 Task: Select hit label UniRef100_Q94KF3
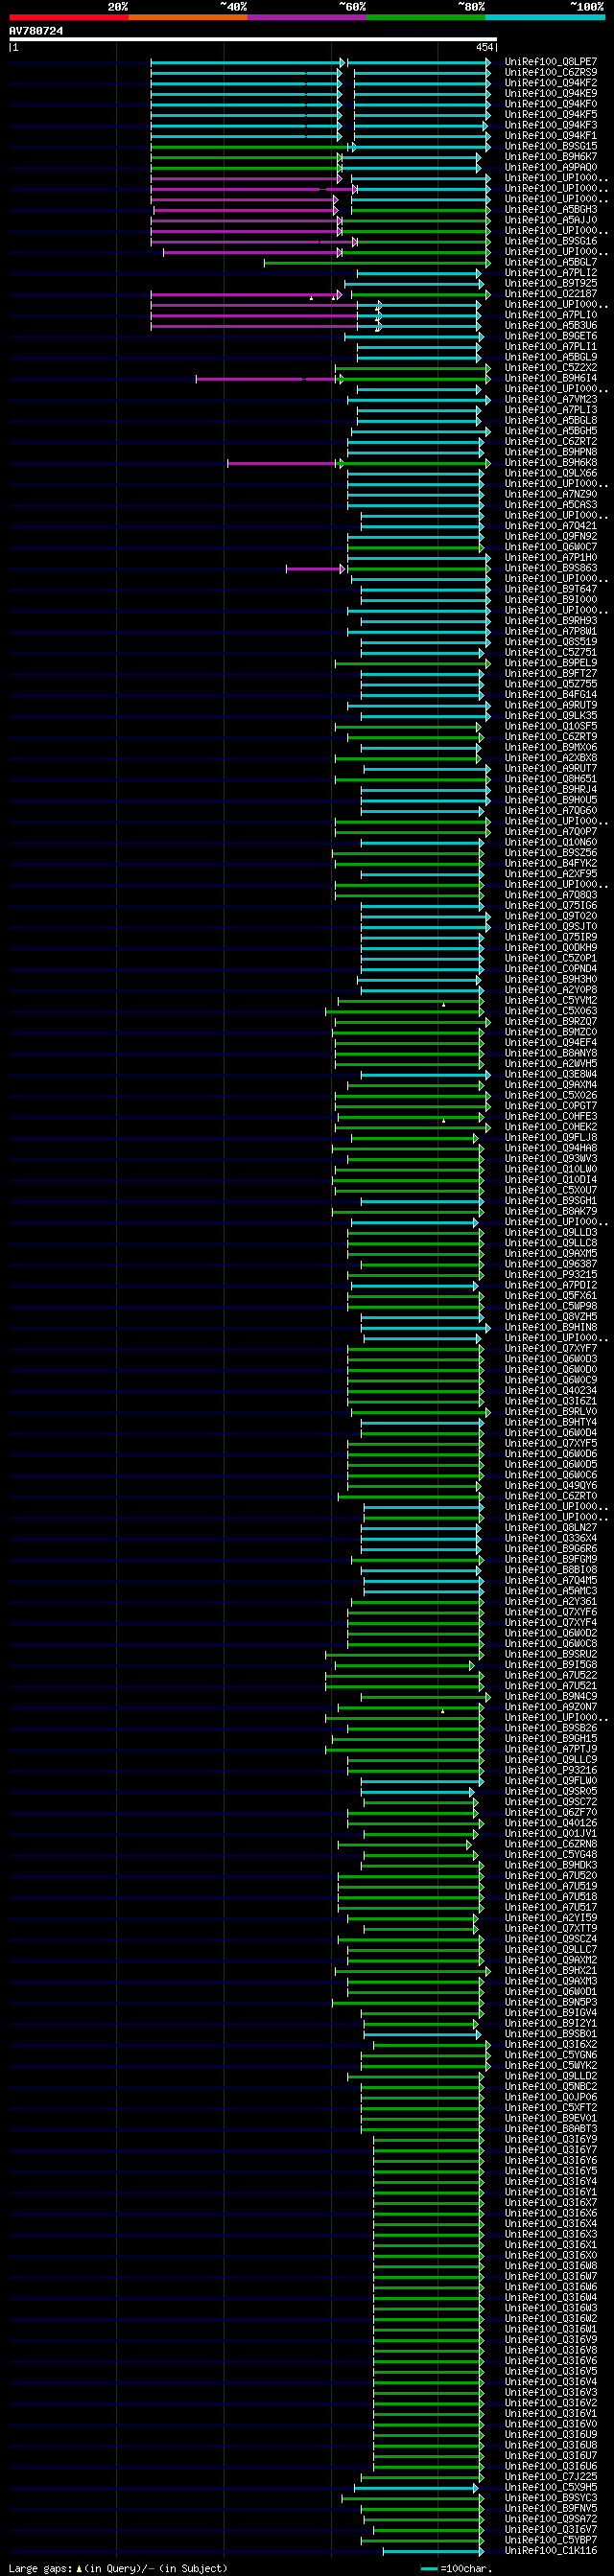551,125
